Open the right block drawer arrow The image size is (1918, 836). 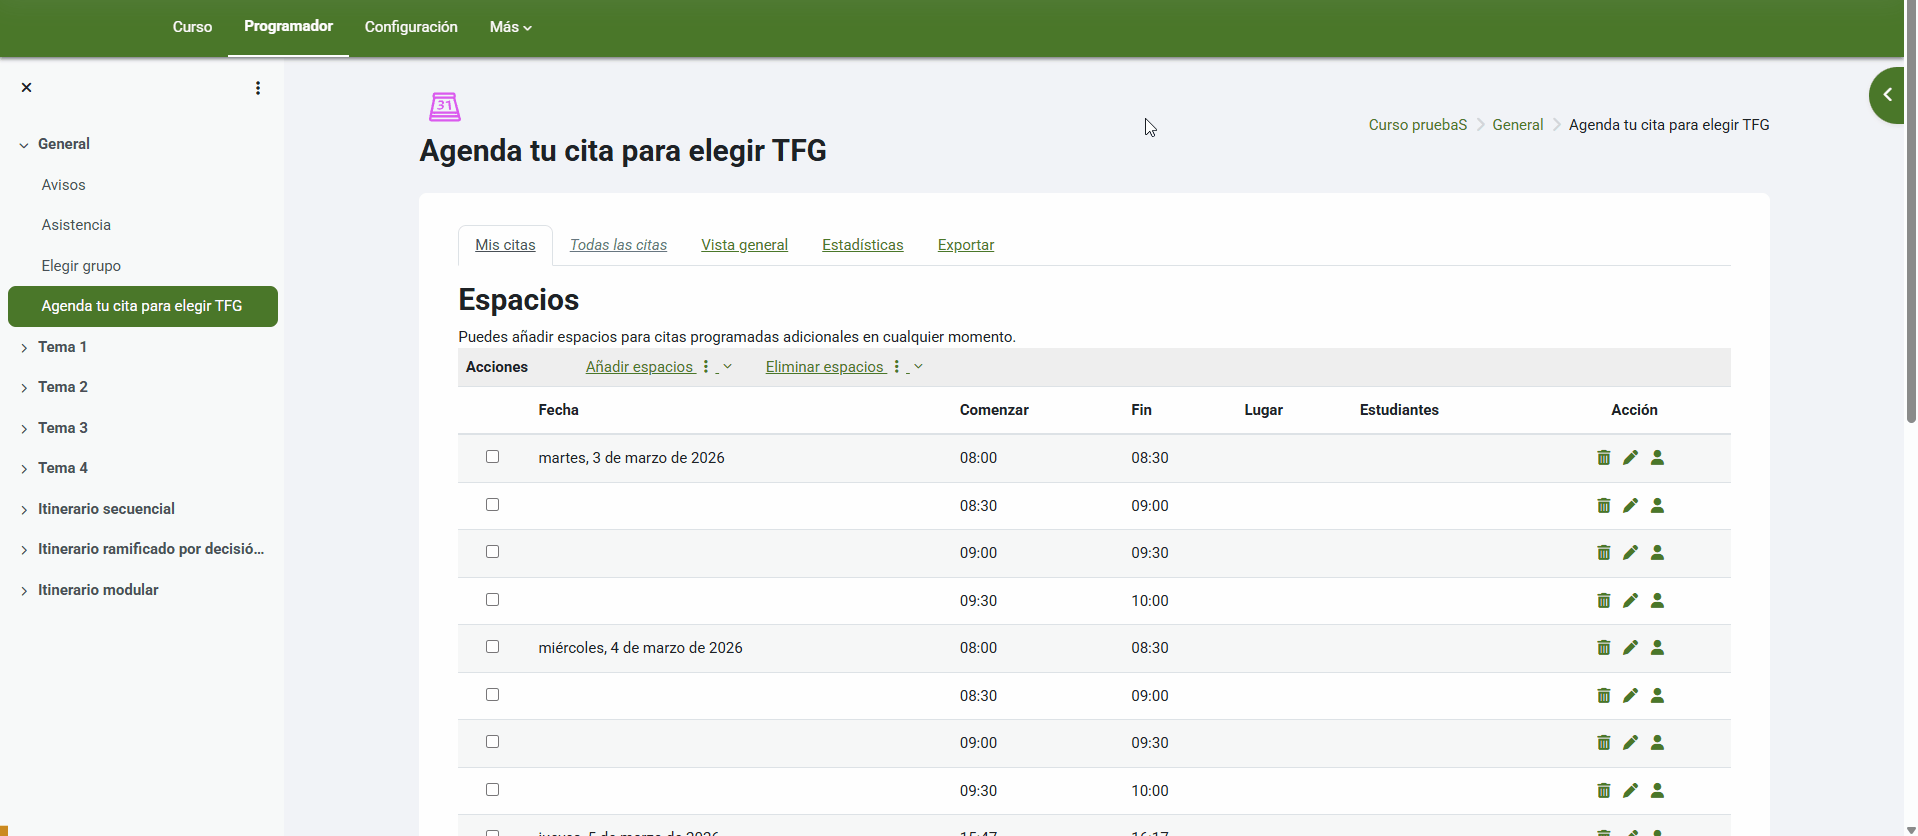pyautogui.click(x=1887, y=95)
